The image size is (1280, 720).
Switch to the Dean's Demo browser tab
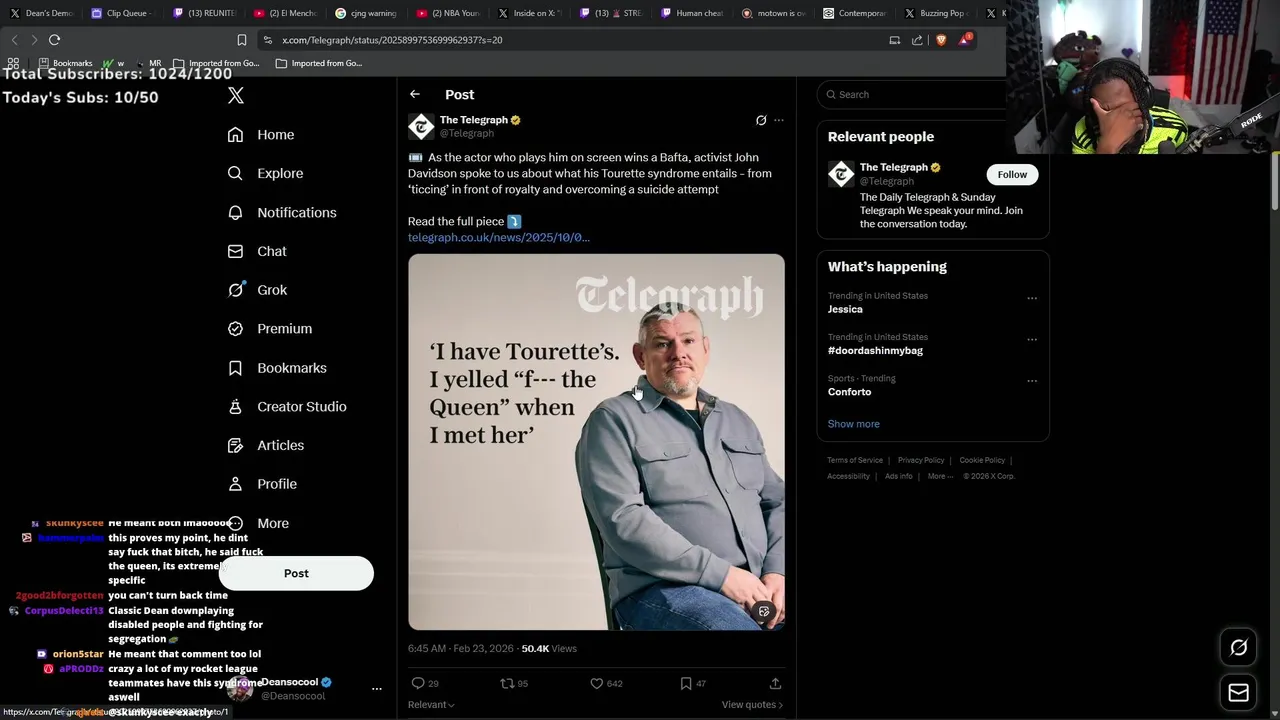[x=42, y=13]
